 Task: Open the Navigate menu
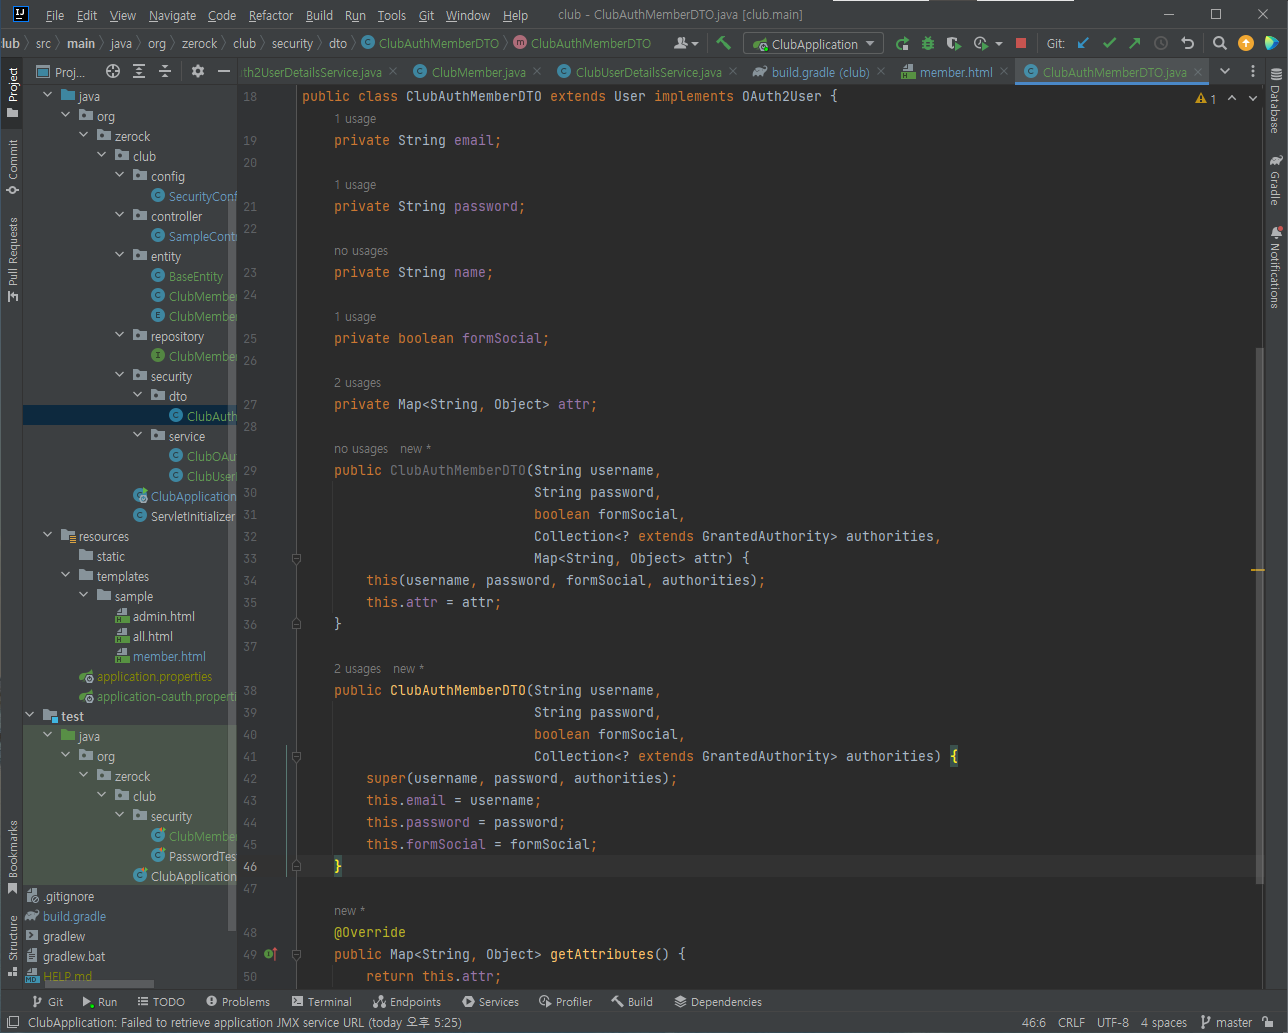172,15
